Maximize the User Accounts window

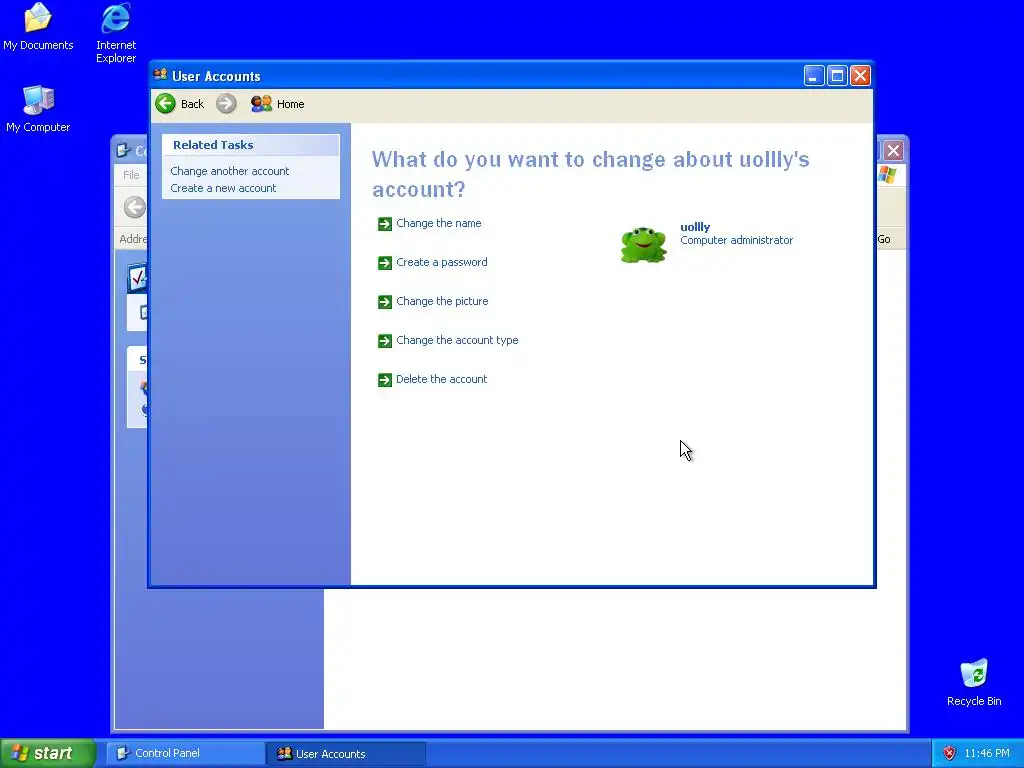837,76
